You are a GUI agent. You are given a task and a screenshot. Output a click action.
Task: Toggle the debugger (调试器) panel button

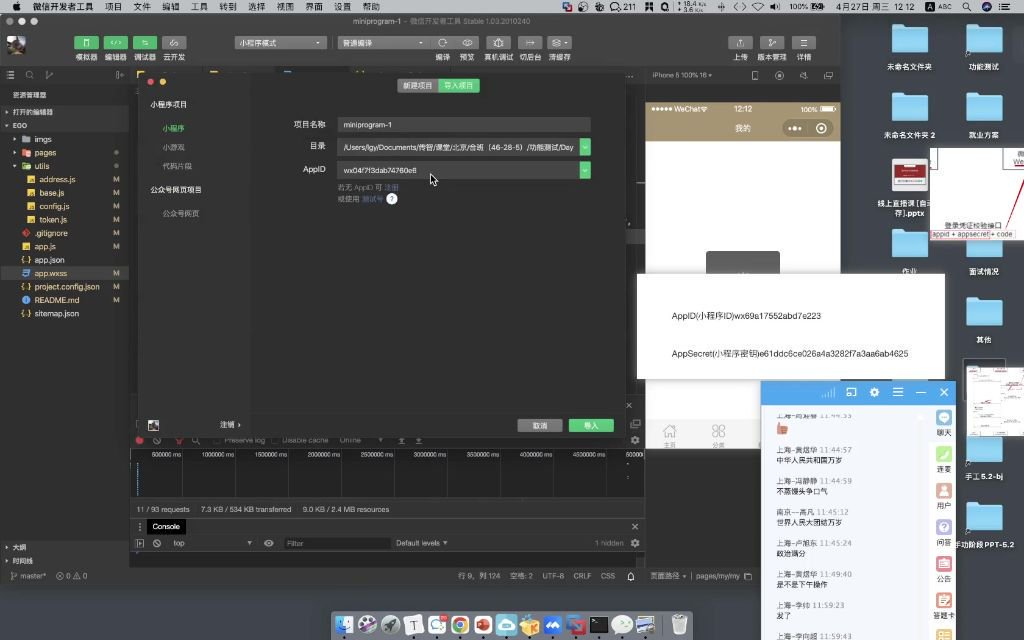click(145, 42)
